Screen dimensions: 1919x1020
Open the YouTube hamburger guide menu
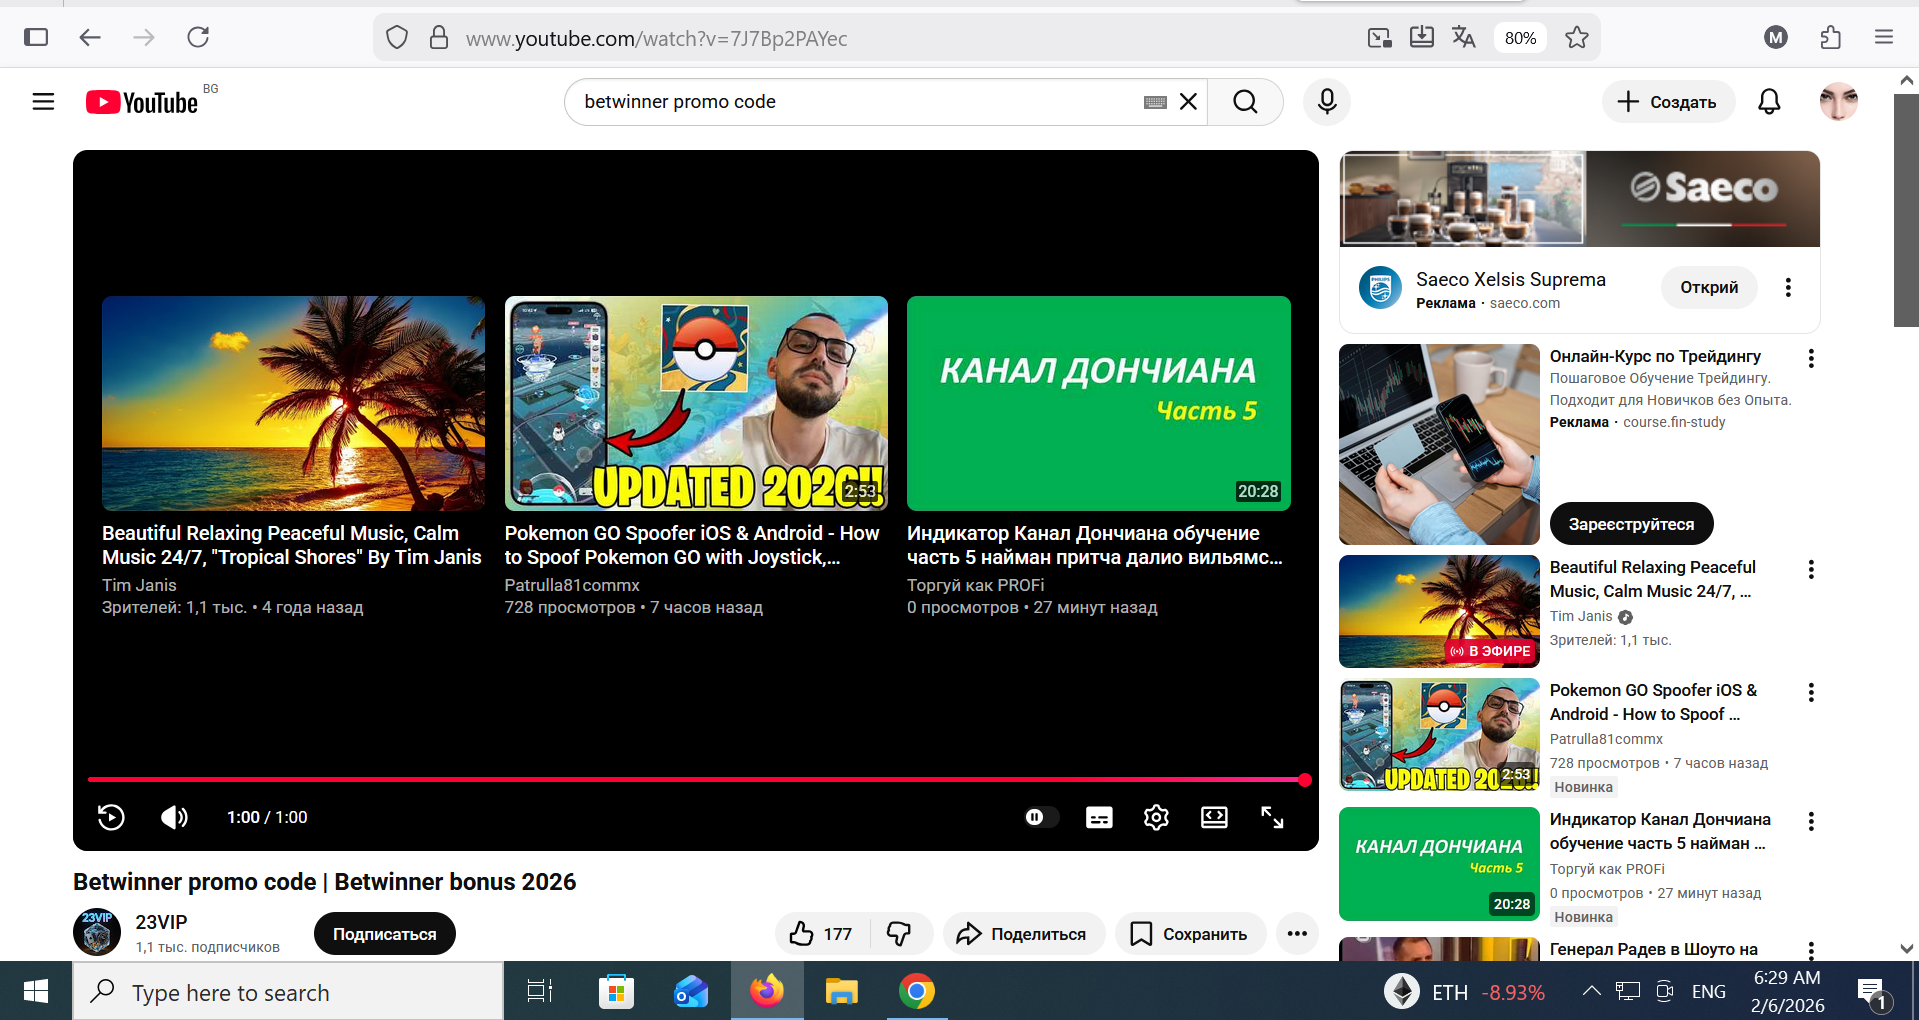[43, 102]
